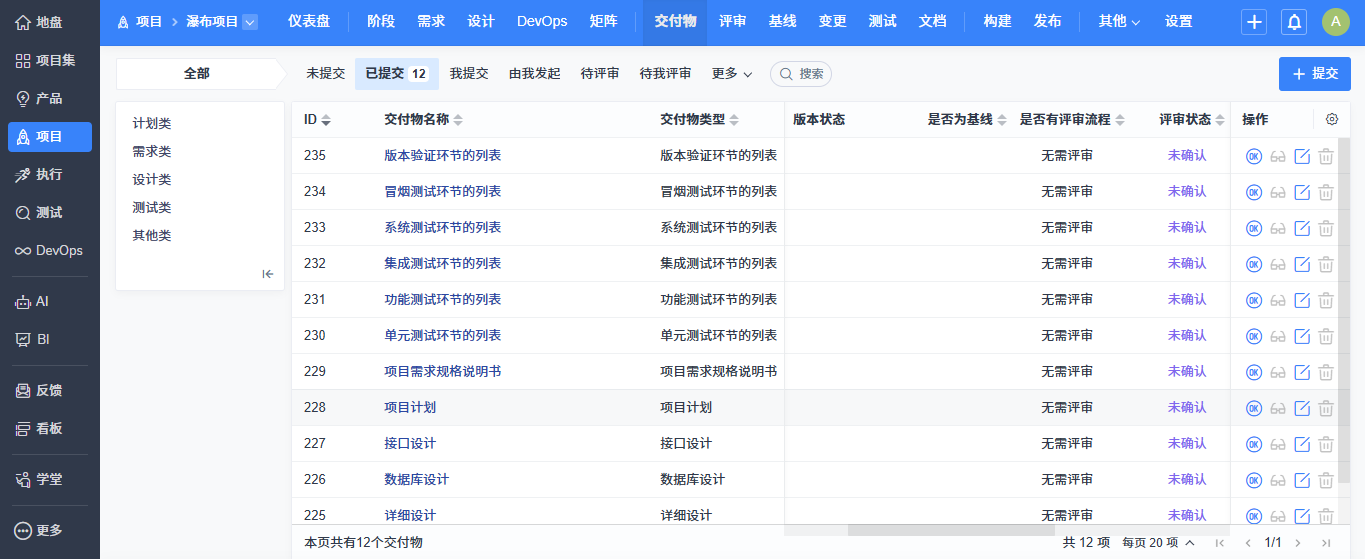Open 看板 in the left sidebar
1365x559 pixels.
coord(49,428)
